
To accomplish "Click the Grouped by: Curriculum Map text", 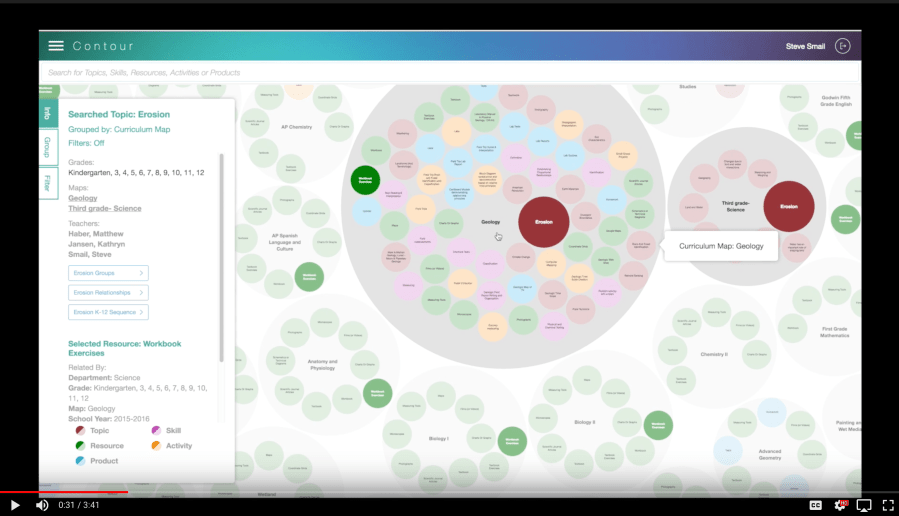I will tap(119, 130).
